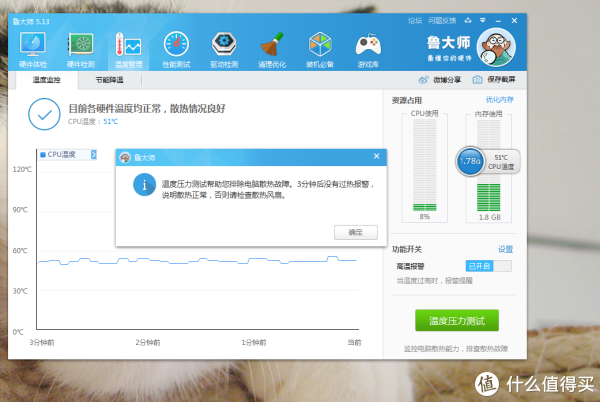Viewport: 600px width, 402px height.
Task: Click the 51℃ CPU温度 floating widget
Action: 501,162
